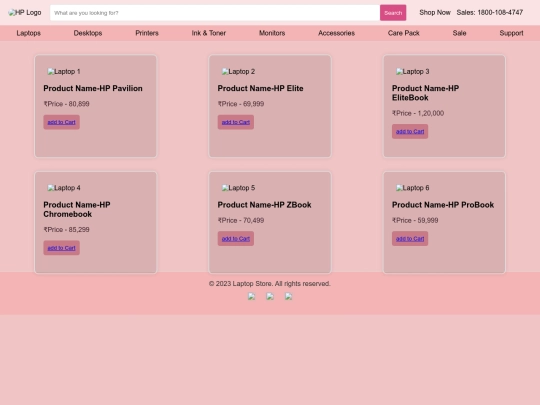This screenshot has height=405, width=540.
Task: Click the middle footer social icon
Action: click(270, 297)
